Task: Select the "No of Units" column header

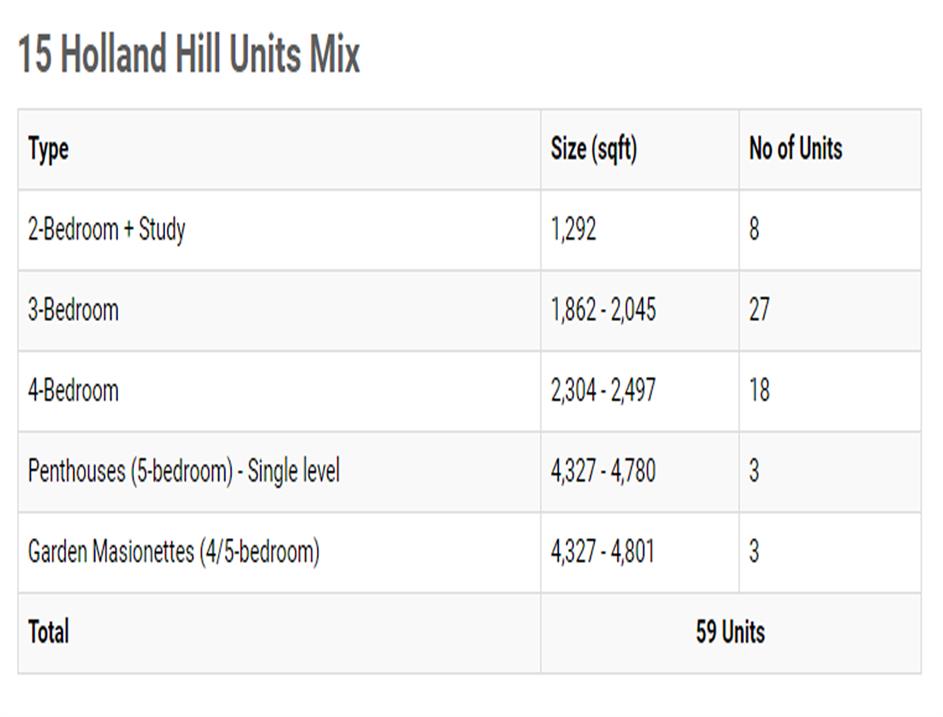Action: tap(795, 149)
